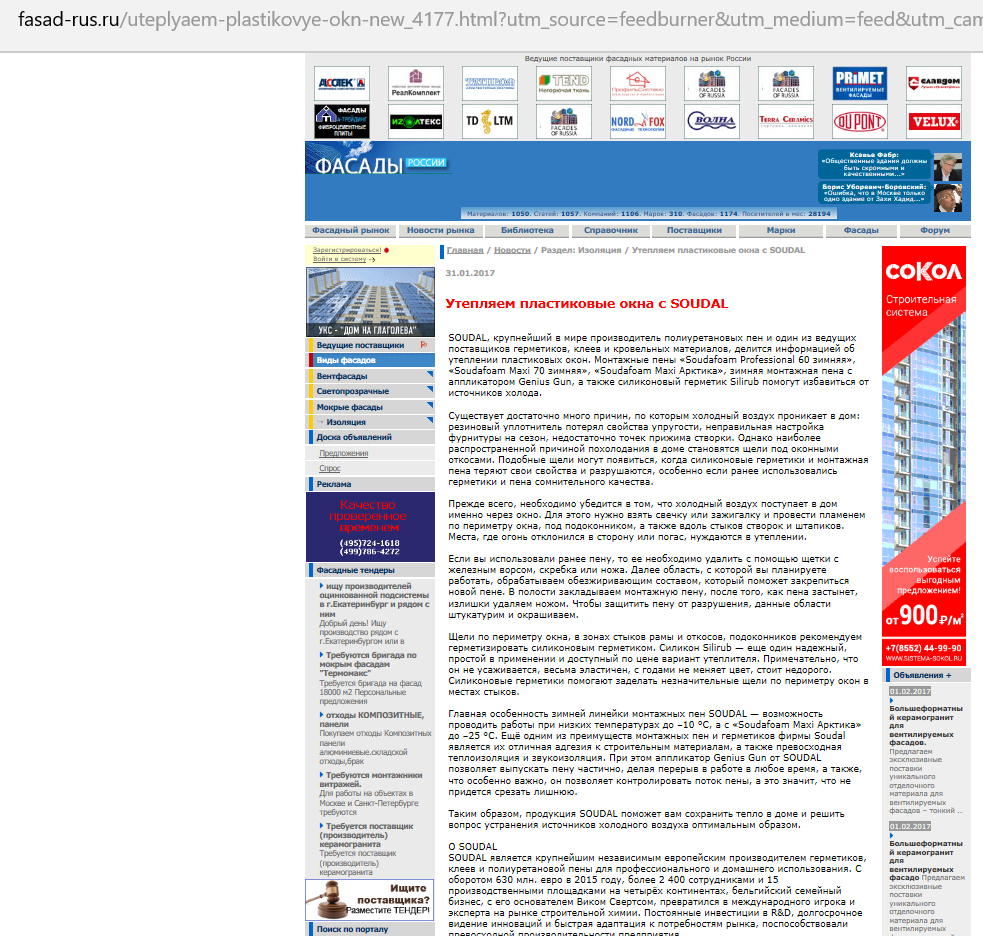Open the Форум menu tab
The width and height of the screenshot is (983, 936).
pyautogui.click(x=935, y=231)
